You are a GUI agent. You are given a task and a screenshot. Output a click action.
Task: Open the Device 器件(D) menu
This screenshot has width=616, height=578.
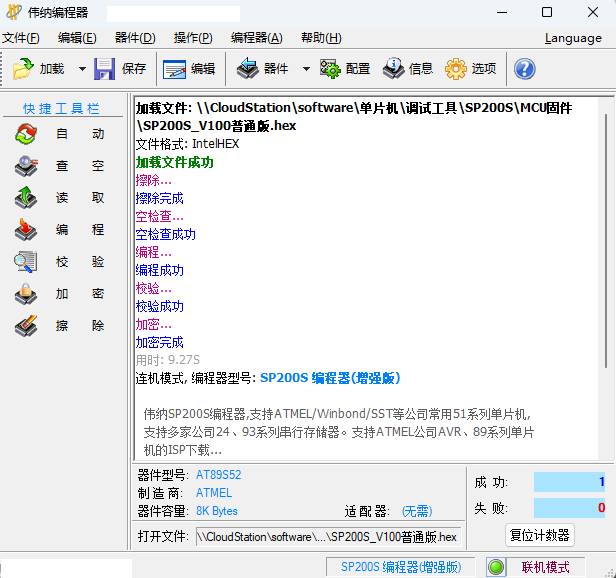click(x=135, y=38)
